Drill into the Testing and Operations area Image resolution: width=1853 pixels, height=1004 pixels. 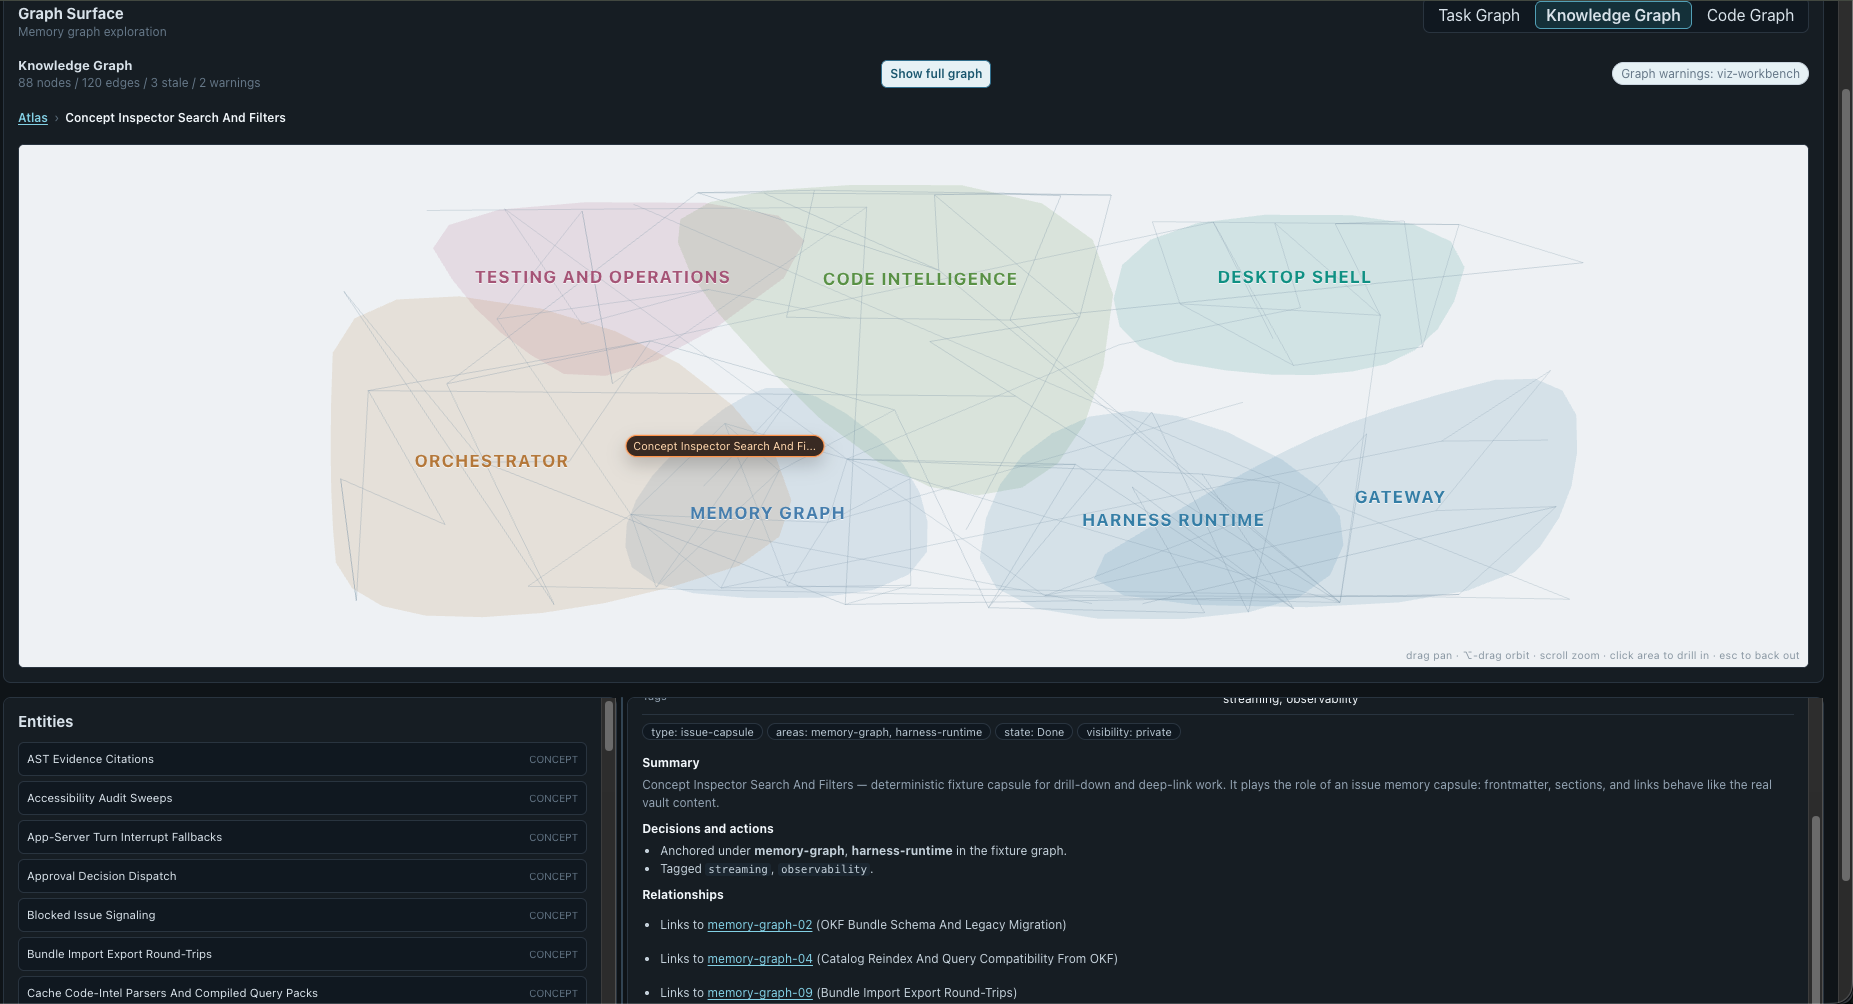click(602, 278)
